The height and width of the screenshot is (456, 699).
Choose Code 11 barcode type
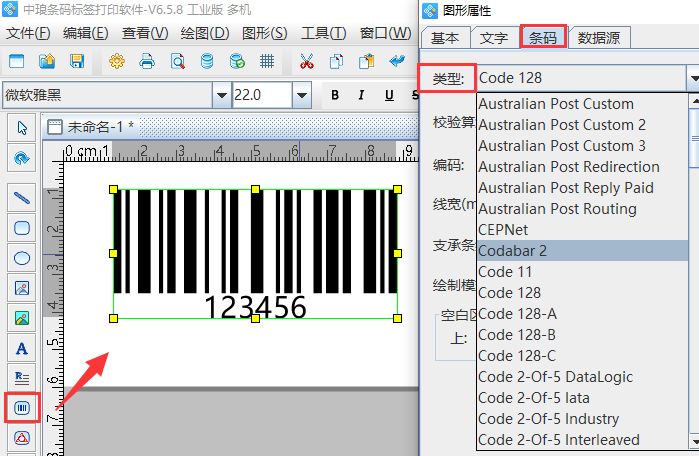(582, 271)
